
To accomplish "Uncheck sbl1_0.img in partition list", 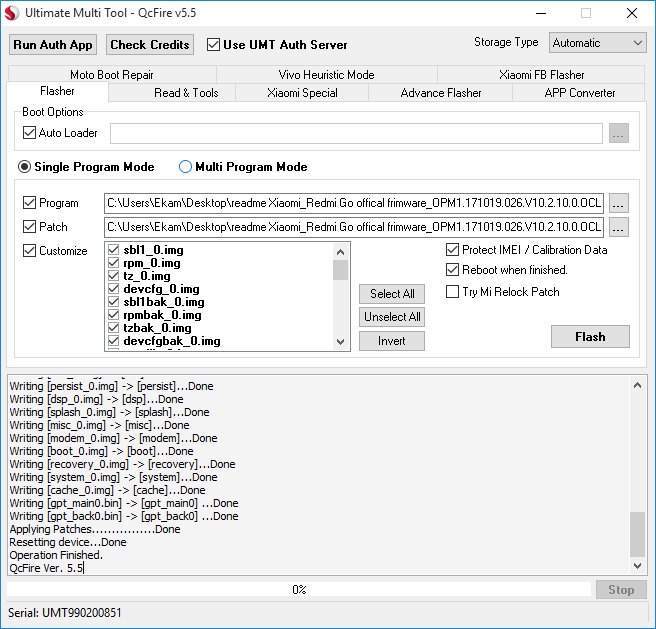I will tap(113, 250).
